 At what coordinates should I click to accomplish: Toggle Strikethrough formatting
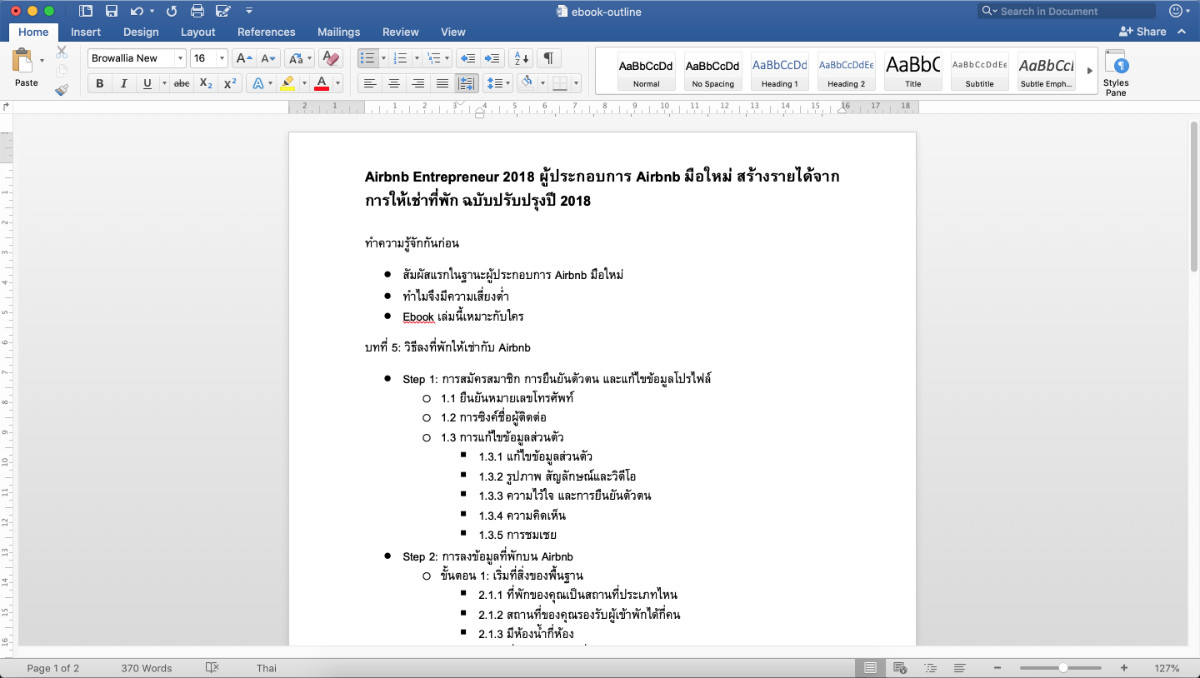click(x=181, y=83)
